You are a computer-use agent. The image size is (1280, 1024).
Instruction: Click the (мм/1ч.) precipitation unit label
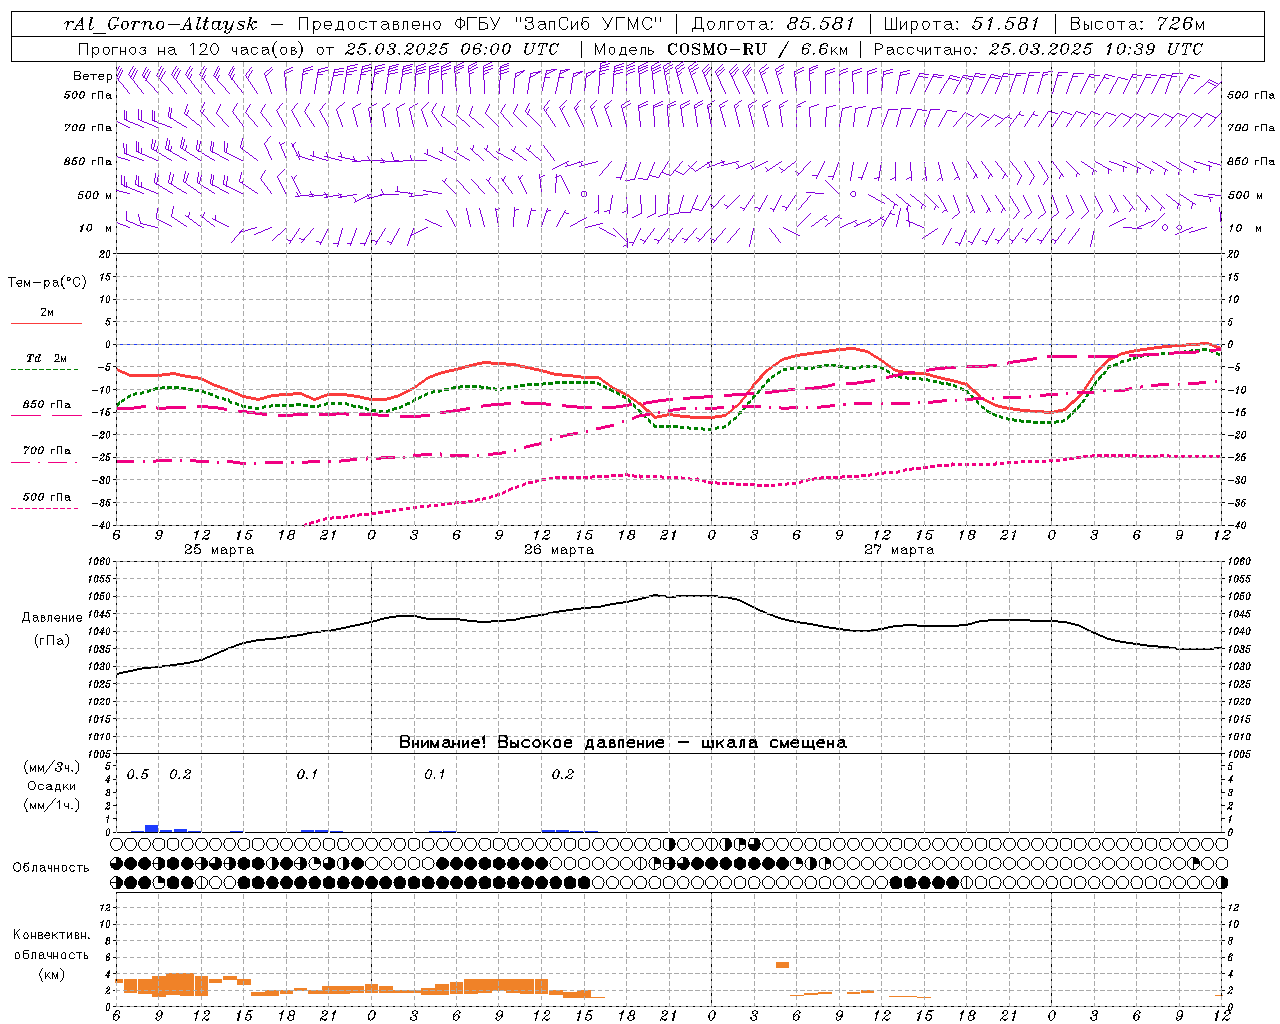[x=51, y=805]
